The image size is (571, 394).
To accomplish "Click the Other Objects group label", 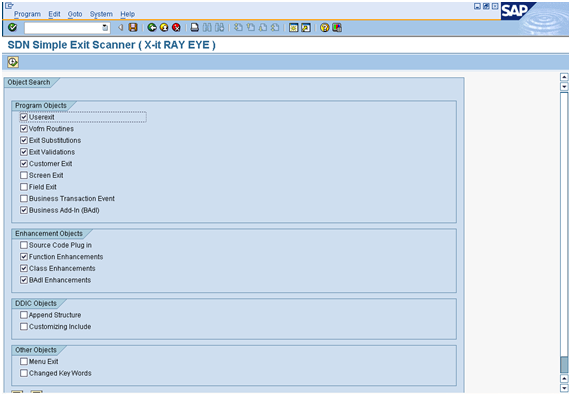I will pos(36,350).
